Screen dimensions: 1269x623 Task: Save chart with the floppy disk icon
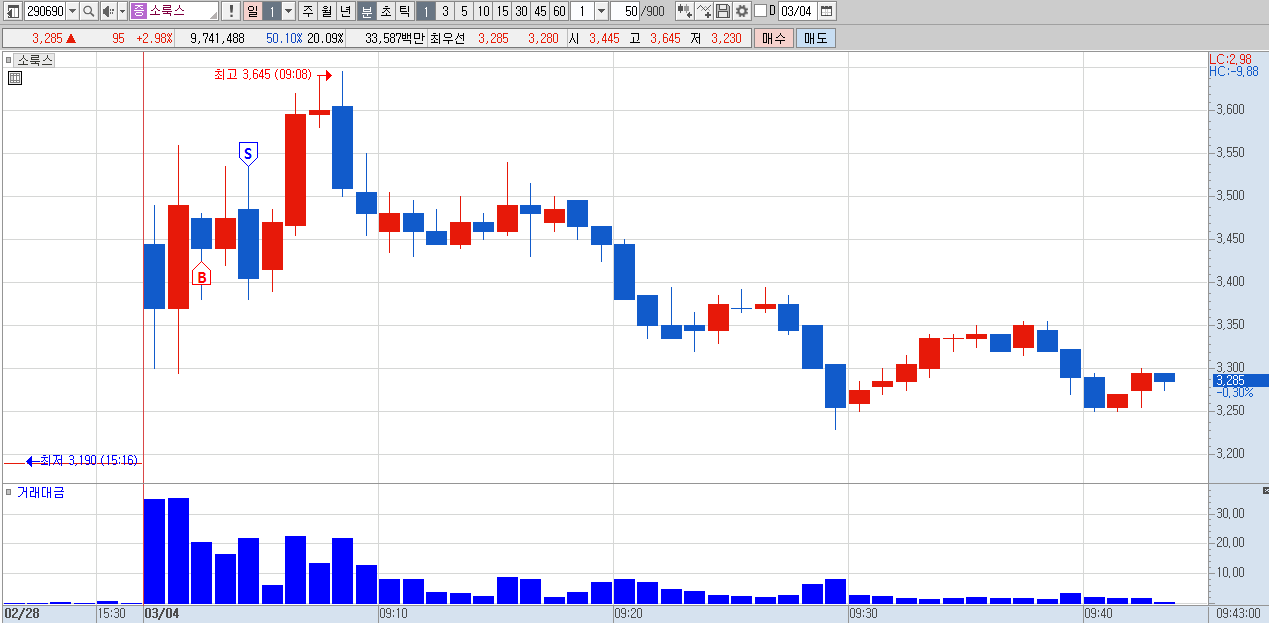[723, 11]
